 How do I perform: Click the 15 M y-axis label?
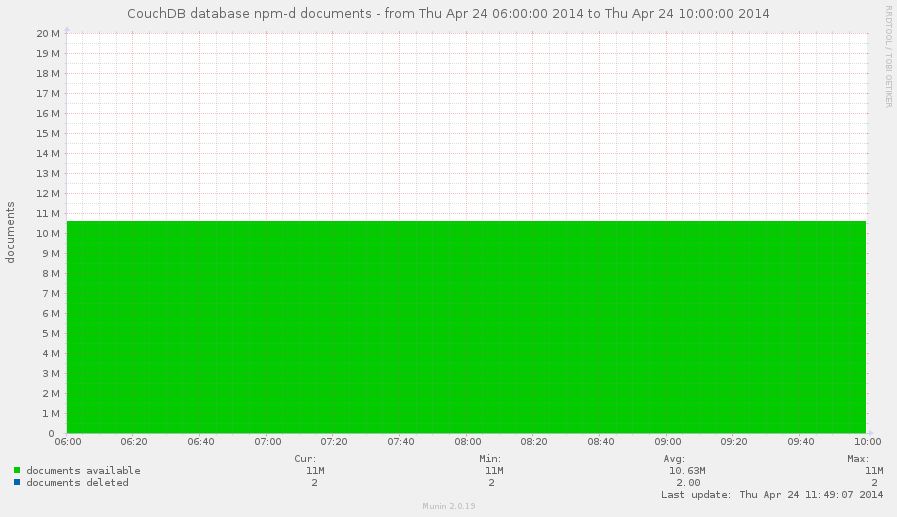(x=48, y=133)
